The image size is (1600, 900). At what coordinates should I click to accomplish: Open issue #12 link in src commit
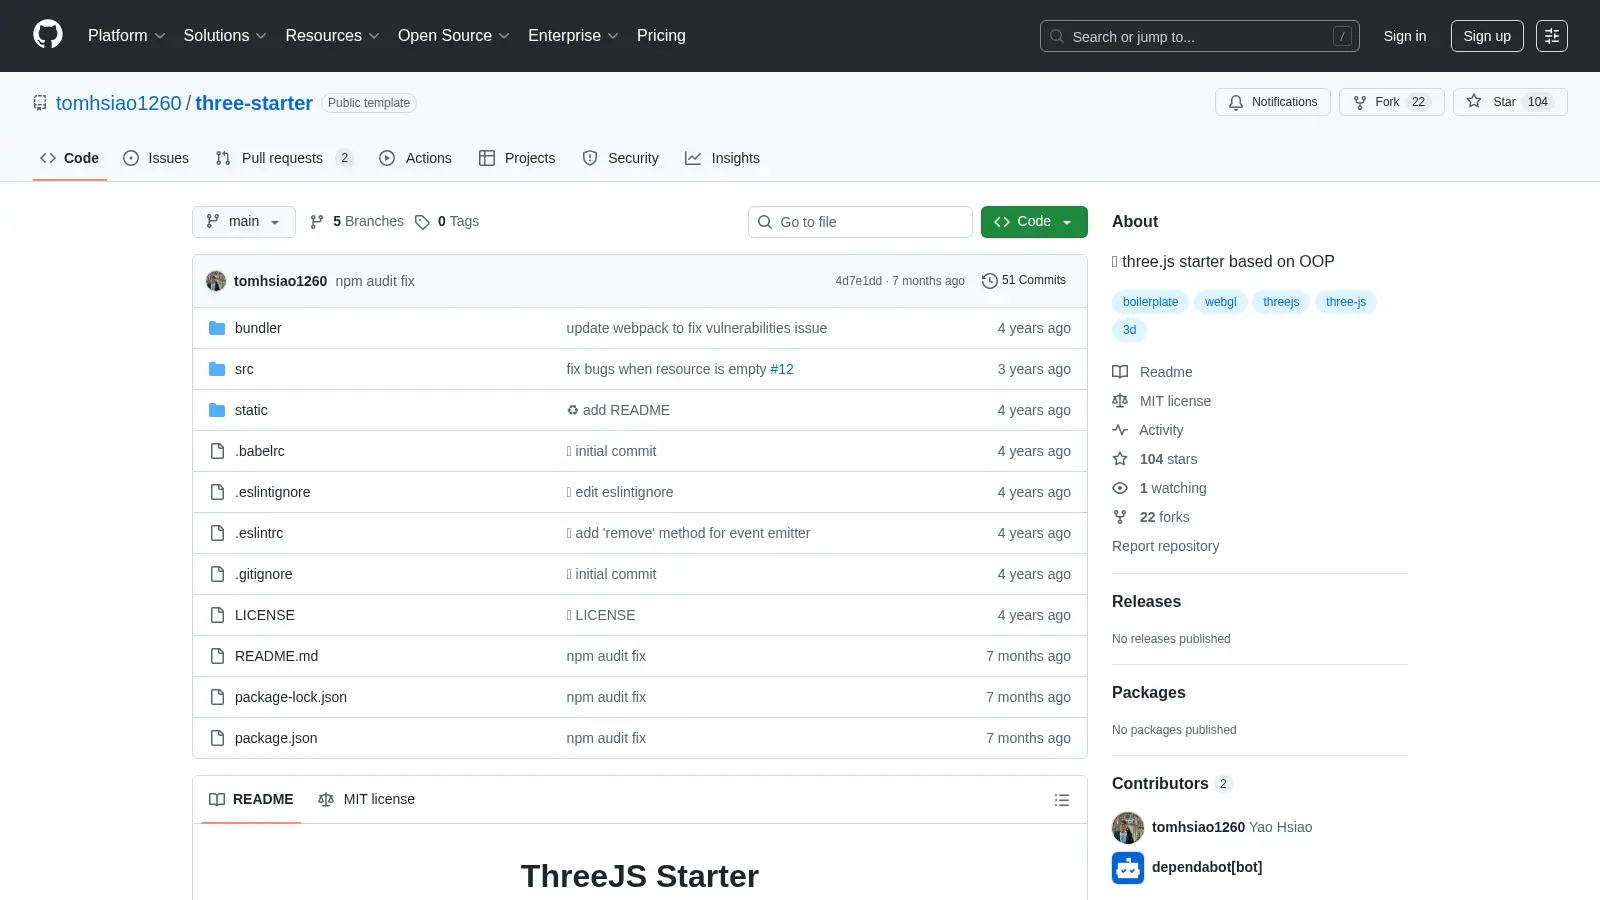(782, 369)
